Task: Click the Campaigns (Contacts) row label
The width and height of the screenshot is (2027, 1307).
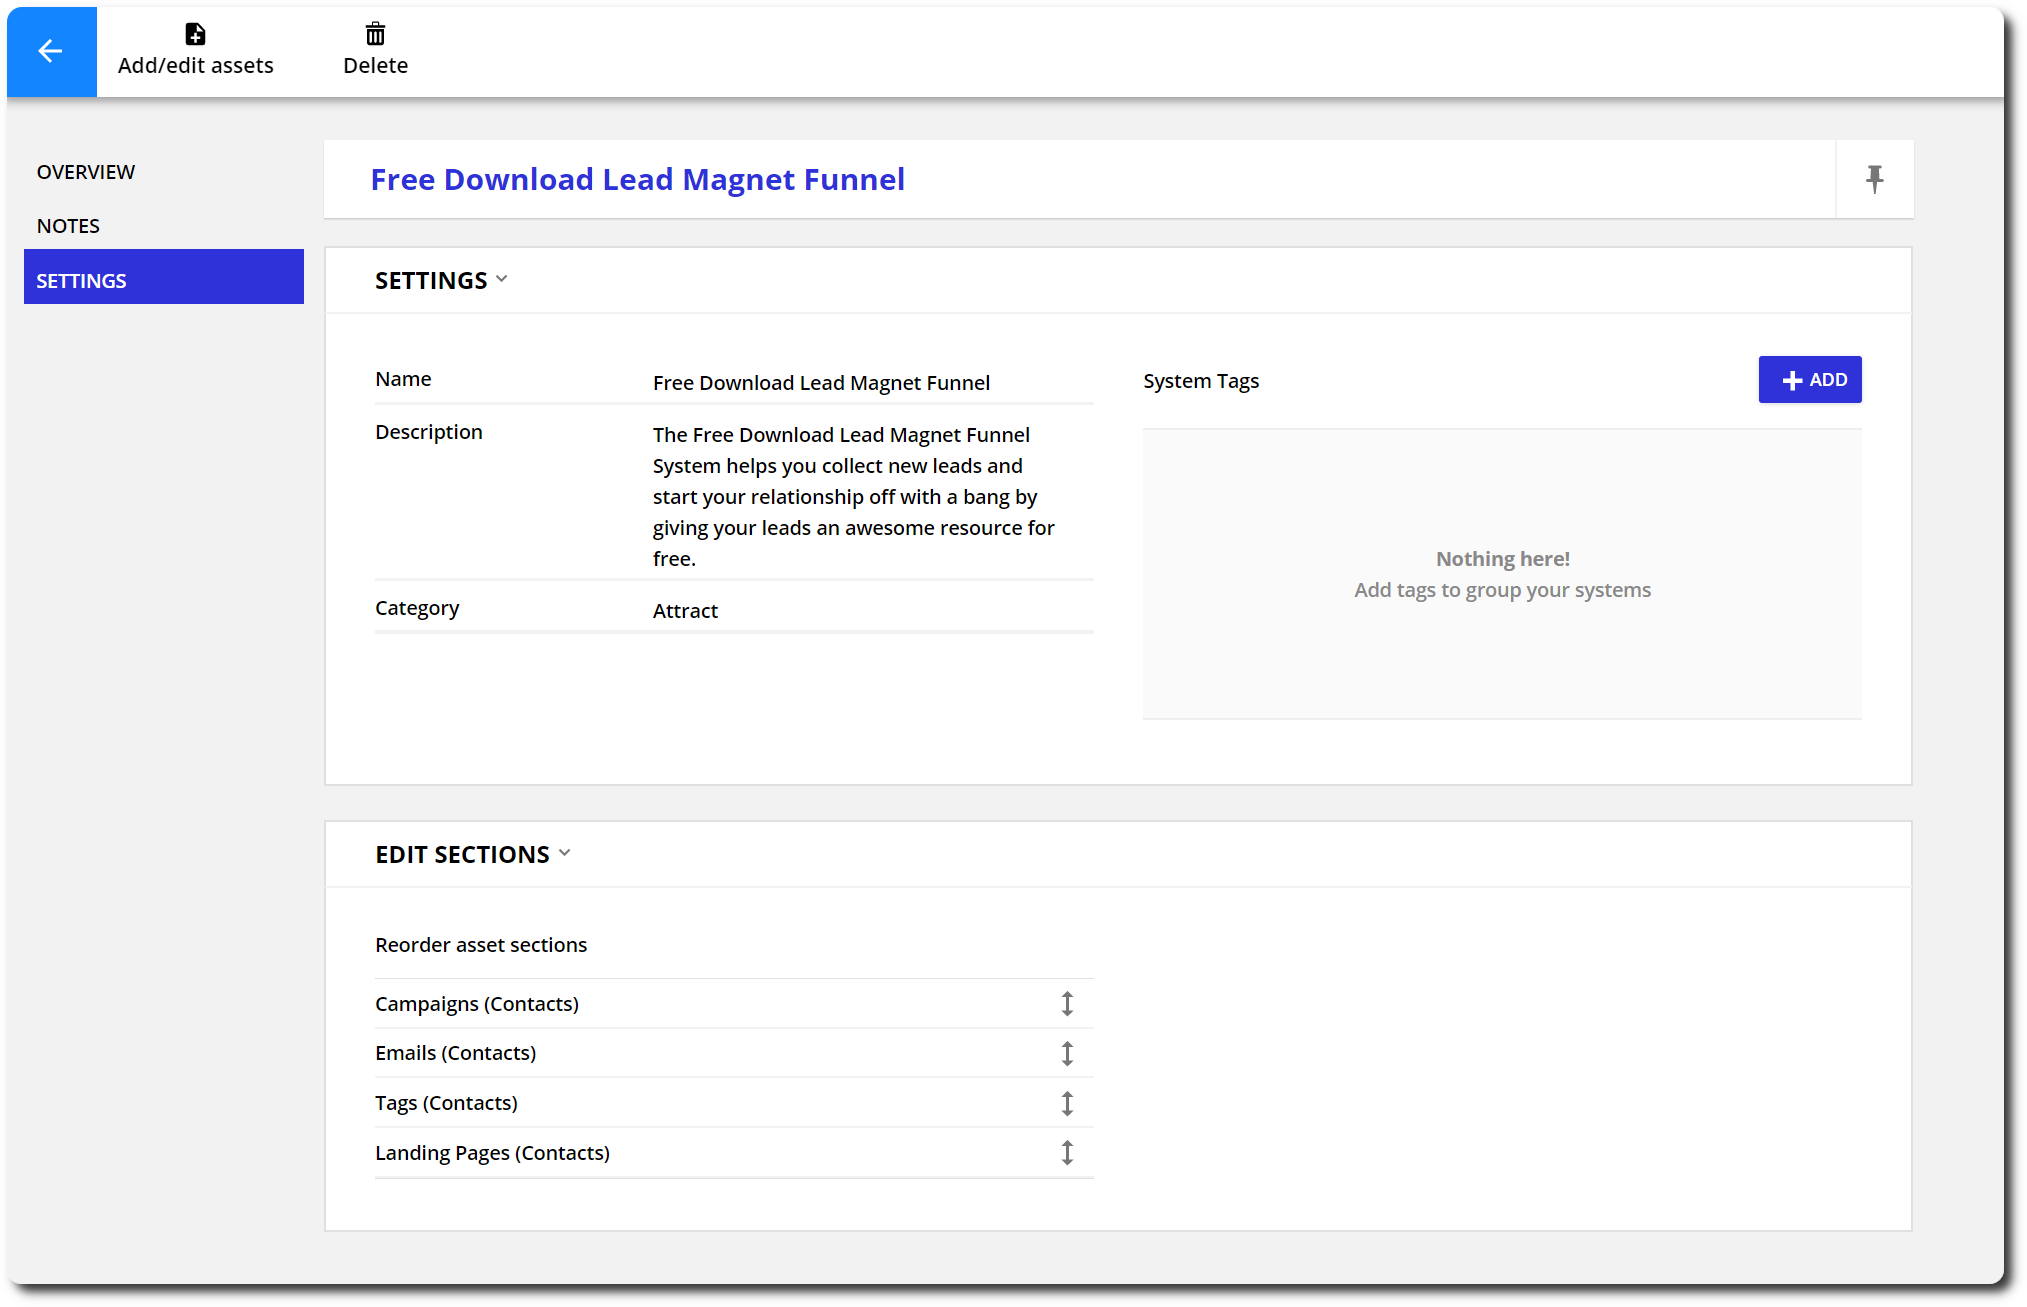Action: [x=477, y=1004]
